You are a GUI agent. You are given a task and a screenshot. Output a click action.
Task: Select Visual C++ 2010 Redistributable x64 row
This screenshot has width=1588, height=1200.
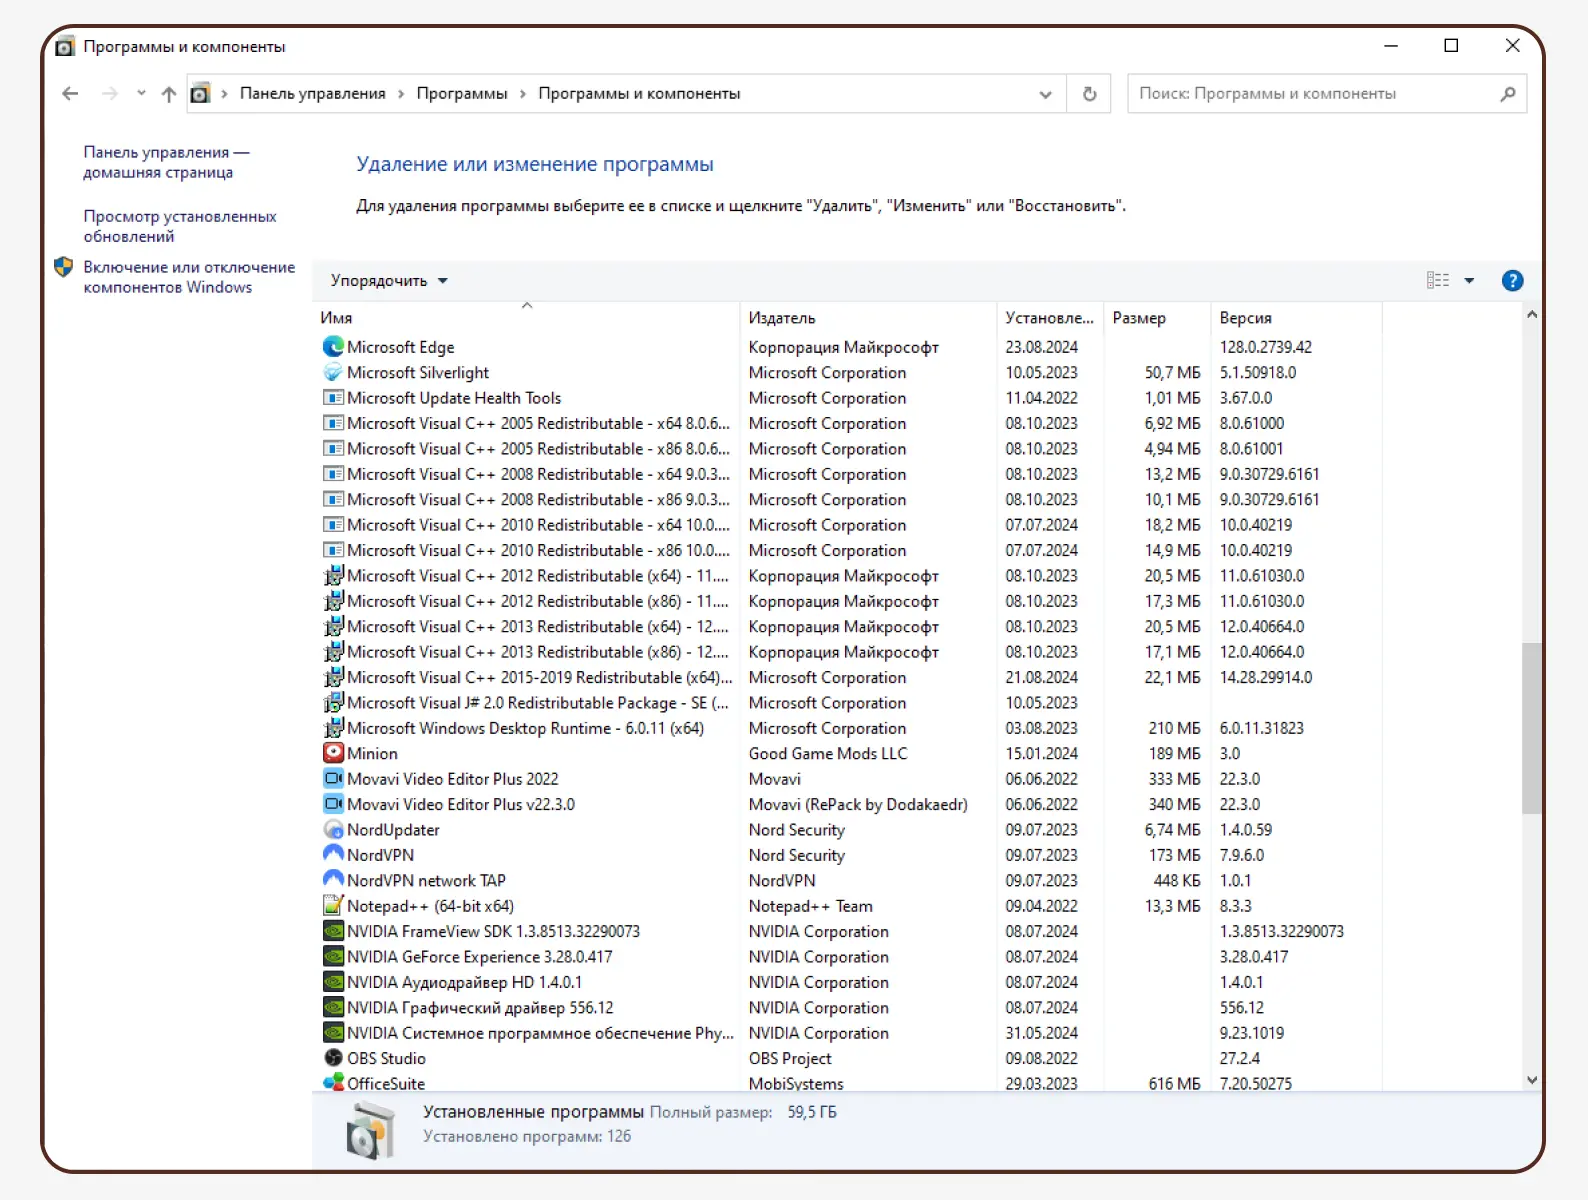tap(850, 525)
